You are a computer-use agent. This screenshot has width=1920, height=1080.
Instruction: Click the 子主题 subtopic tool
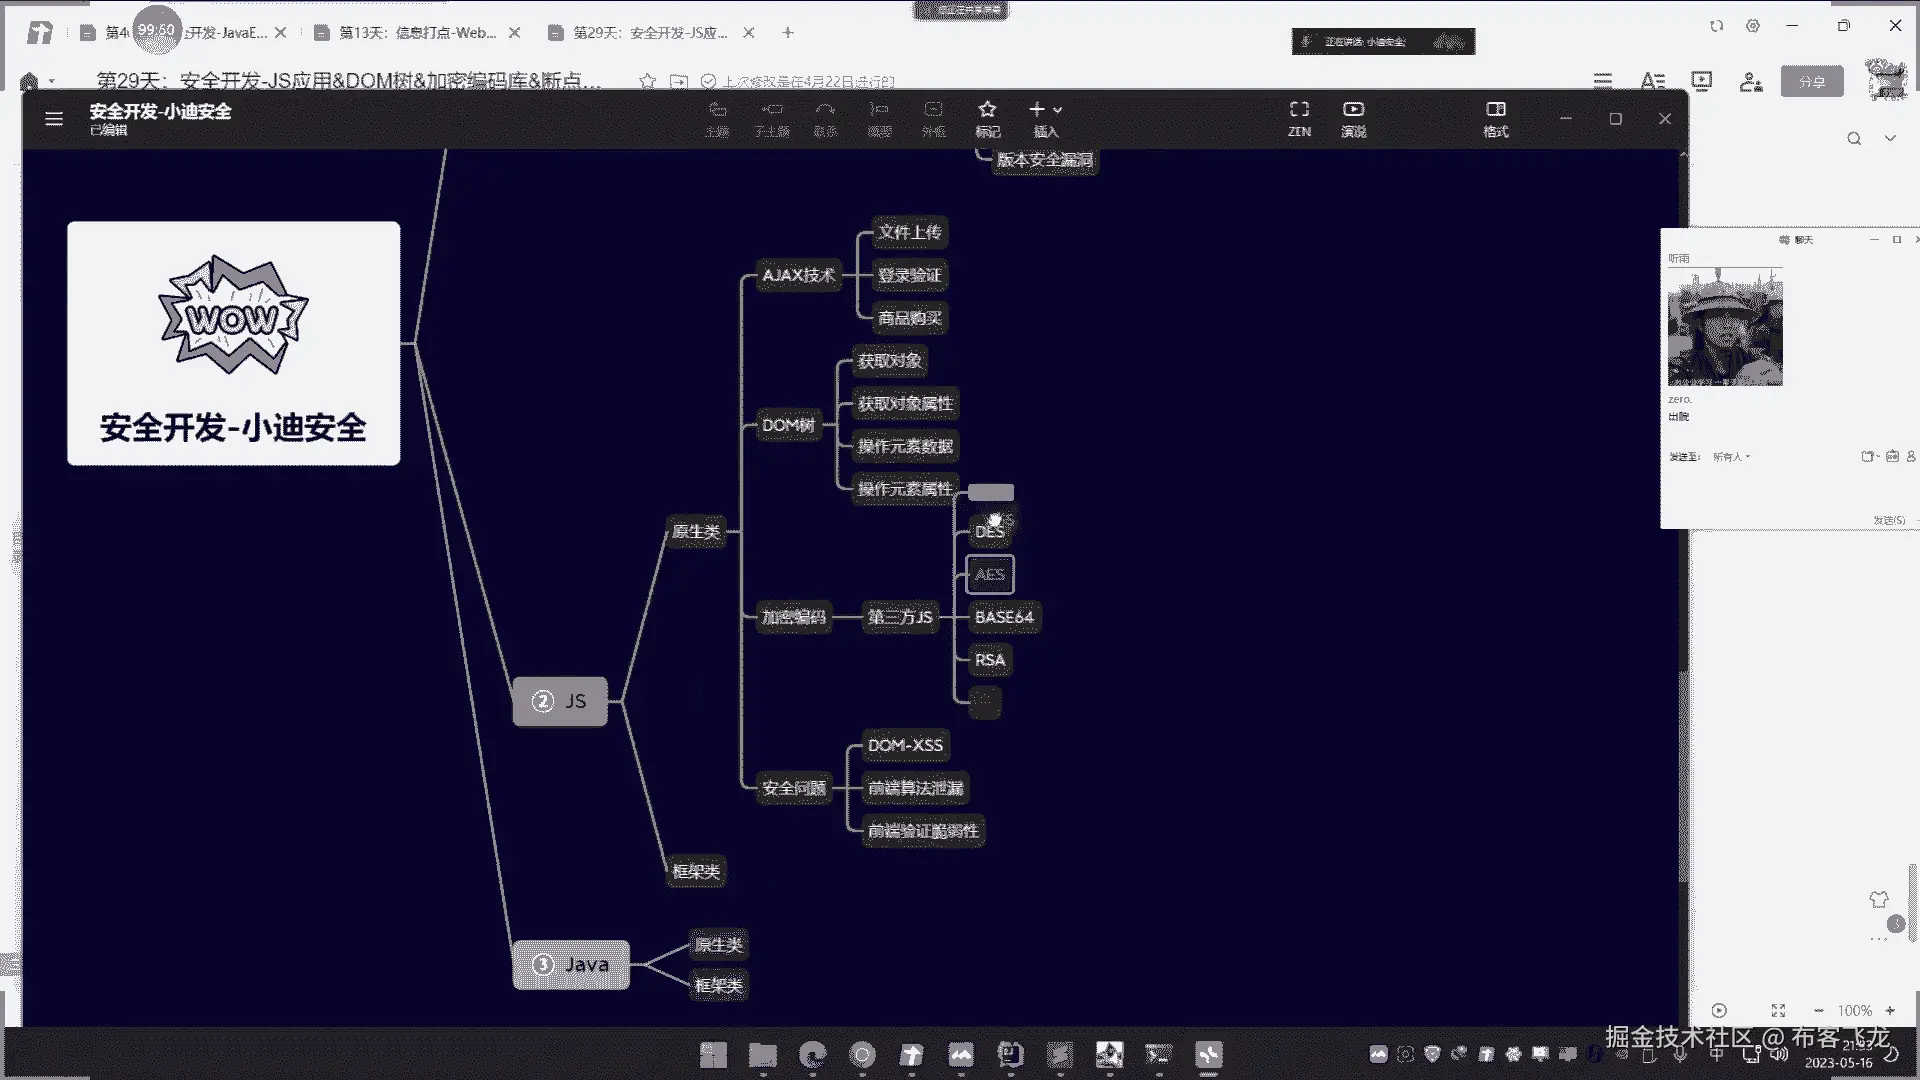tap(771, 117)
